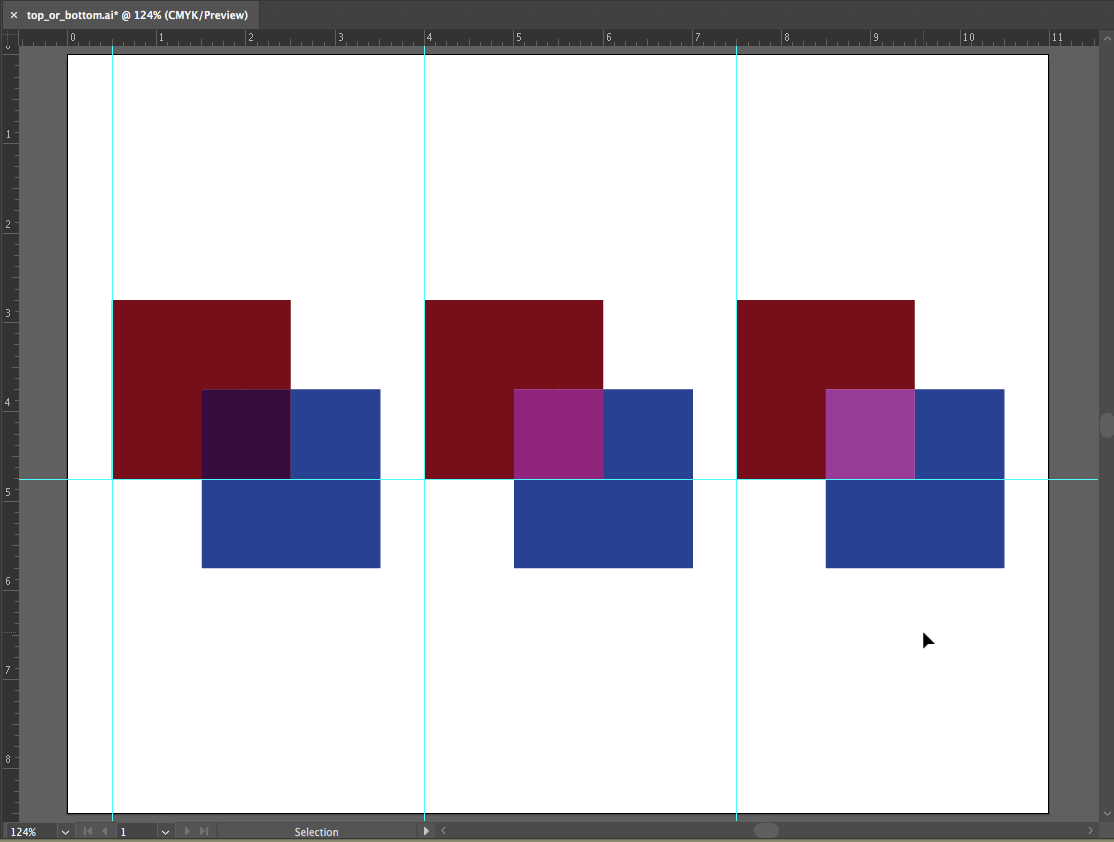Close the top_or_bottom.ai document tab
Viewport: 1114px width, 842px height.
coord(13,15)
